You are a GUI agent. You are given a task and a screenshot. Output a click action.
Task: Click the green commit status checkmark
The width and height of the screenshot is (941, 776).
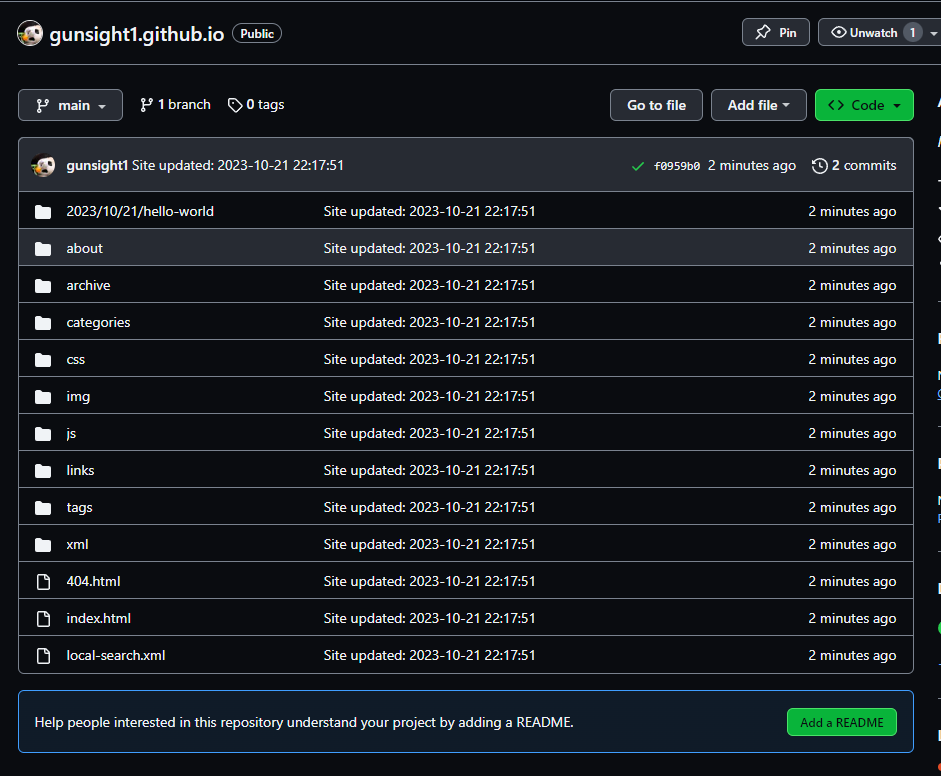click(638, 166)
